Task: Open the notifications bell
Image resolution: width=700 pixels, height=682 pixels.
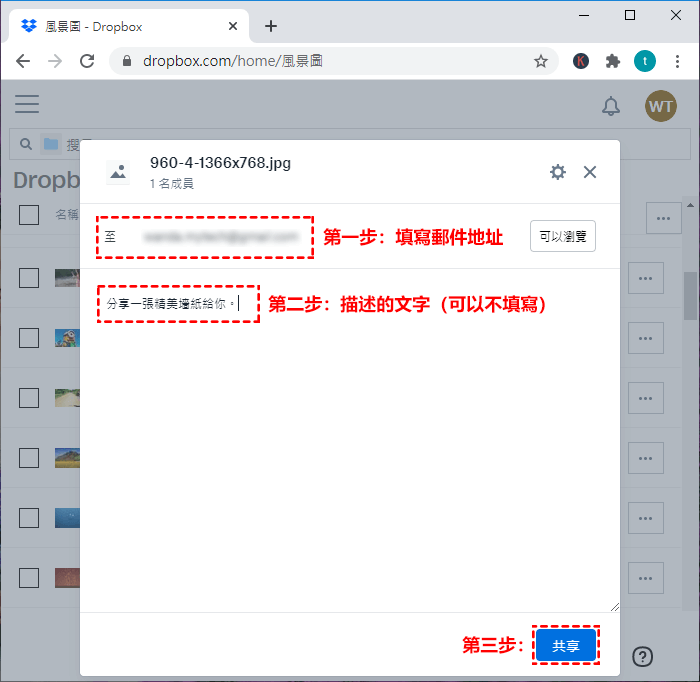Action: 610,106
